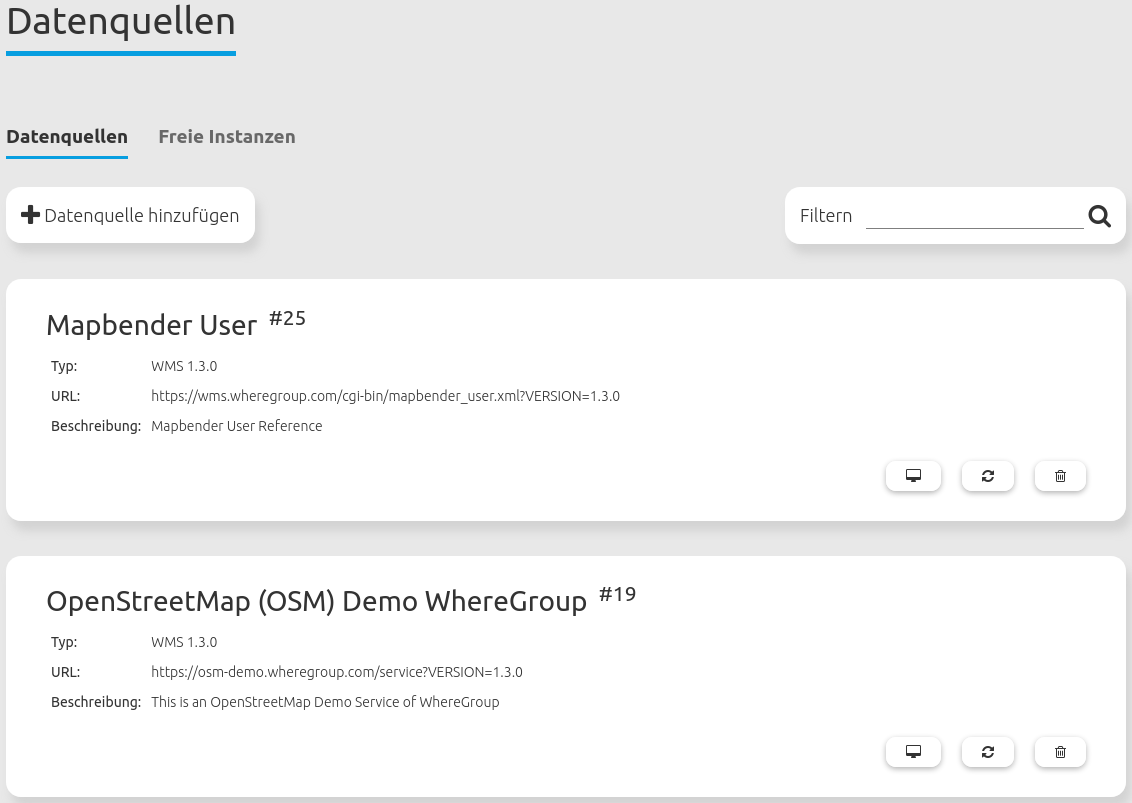Open the OpenStreetMap (OSM) Demo WhereGroup title

tap(316, 601)
